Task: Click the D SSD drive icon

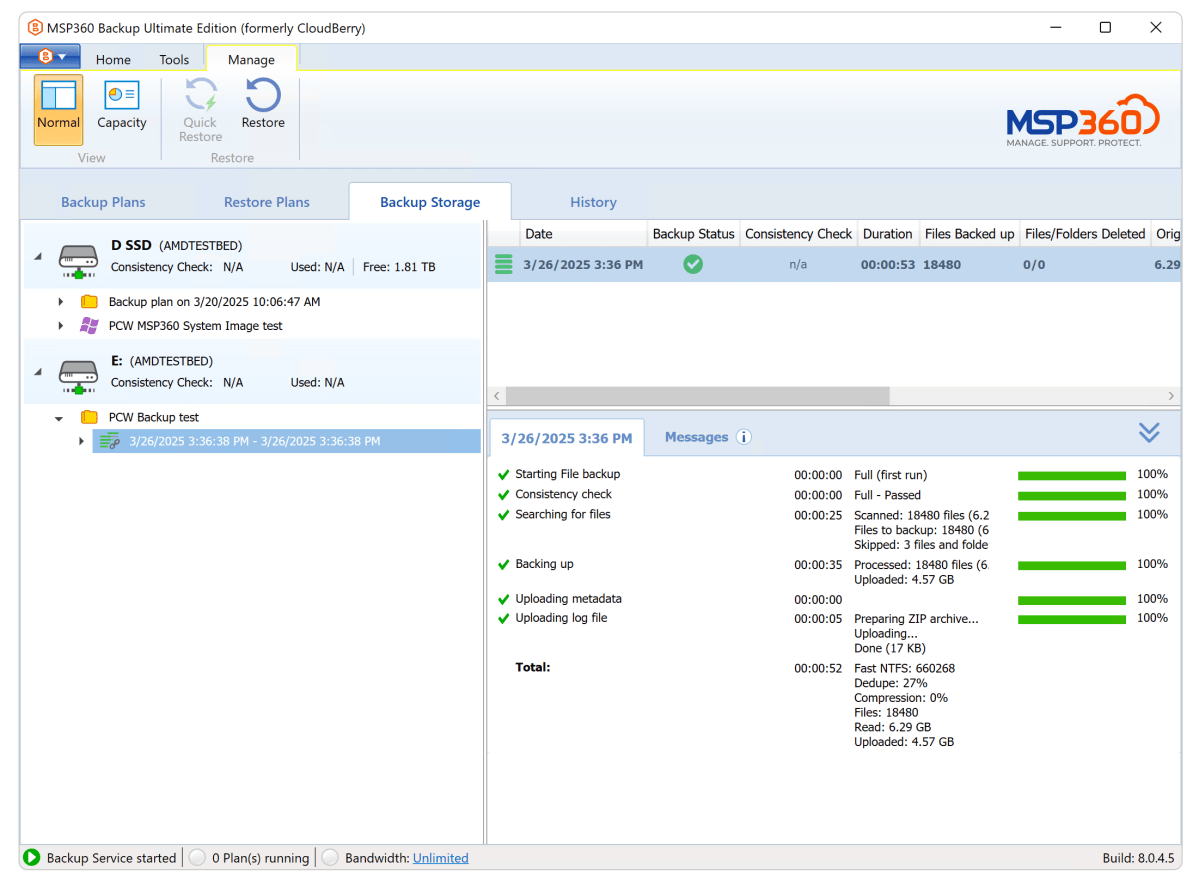Action: [x=78, y=261]
